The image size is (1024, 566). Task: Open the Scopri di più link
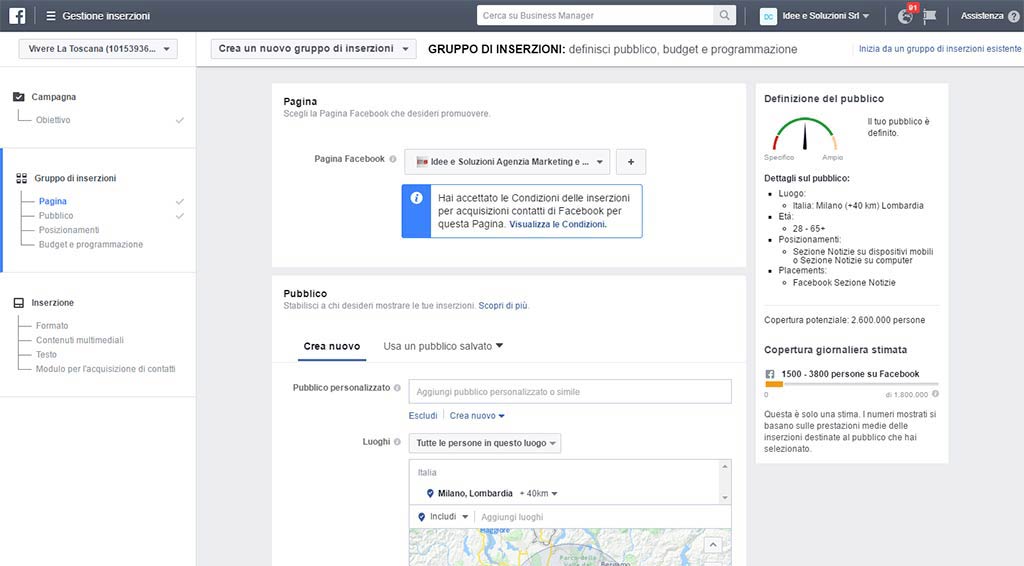503,306
